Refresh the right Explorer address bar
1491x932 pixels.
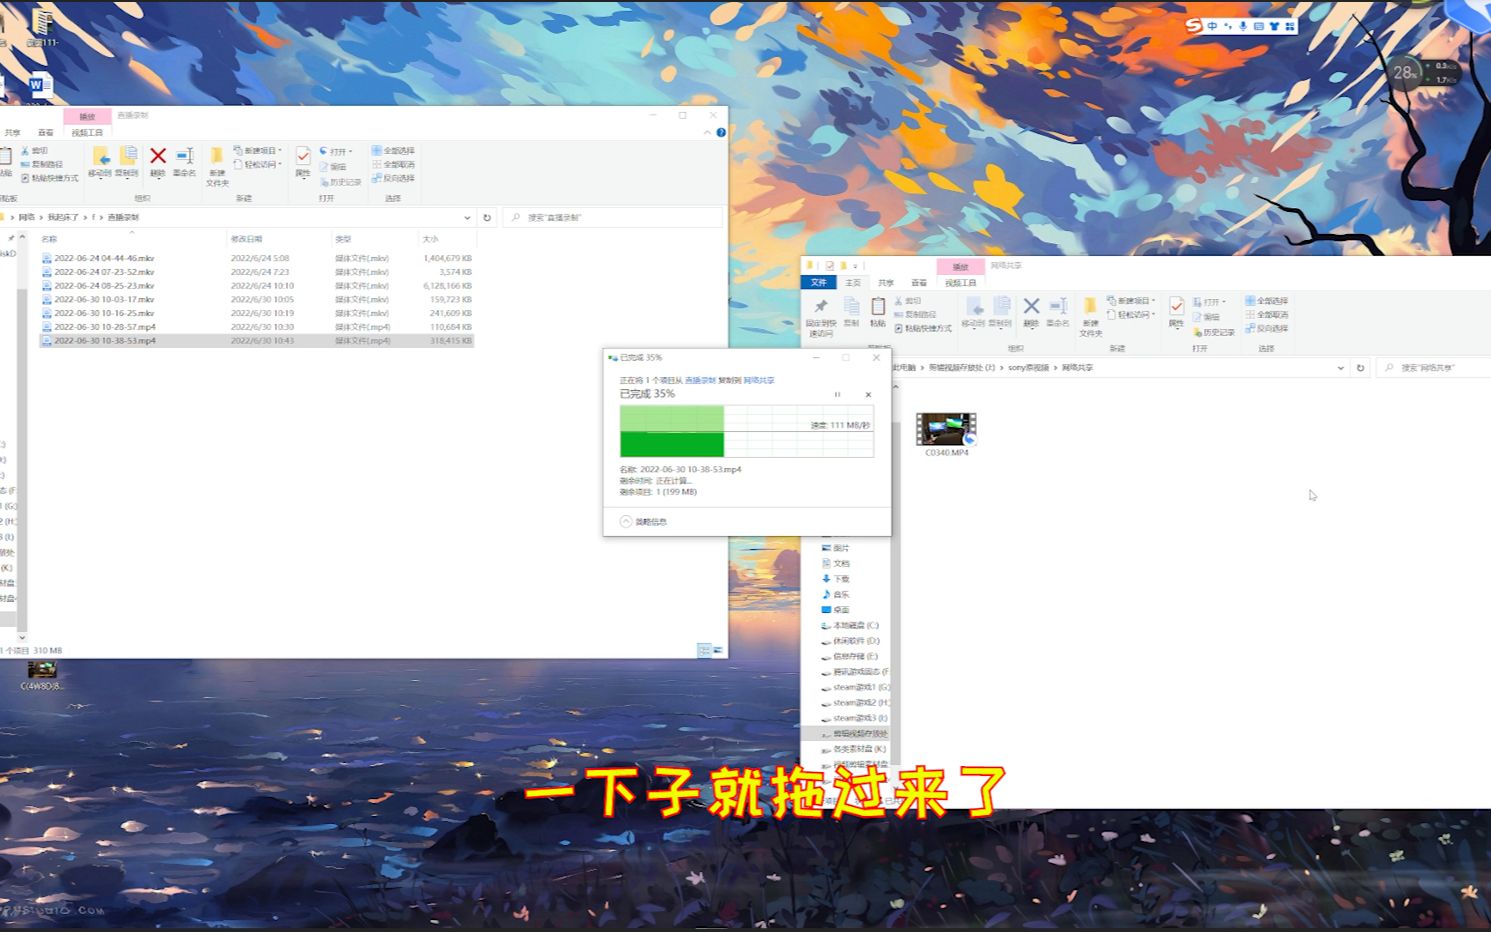[1360, 368]
